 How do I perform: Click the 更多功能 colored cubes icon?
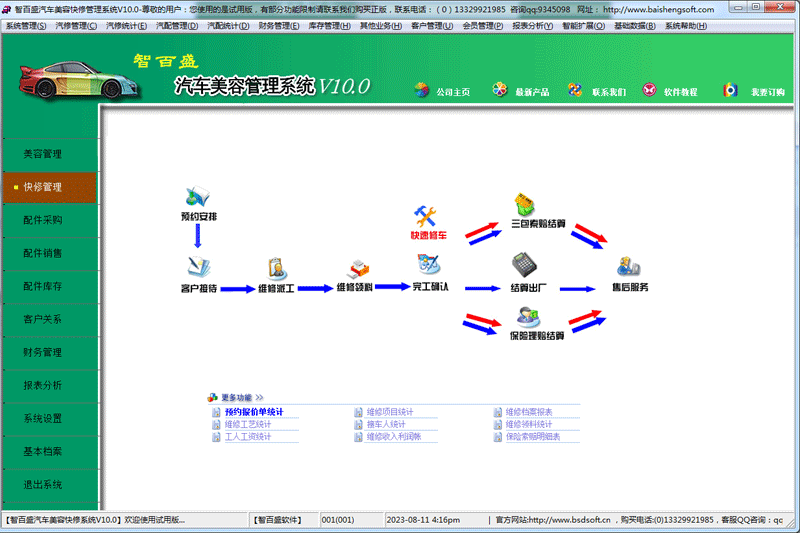tap(212, 397)
